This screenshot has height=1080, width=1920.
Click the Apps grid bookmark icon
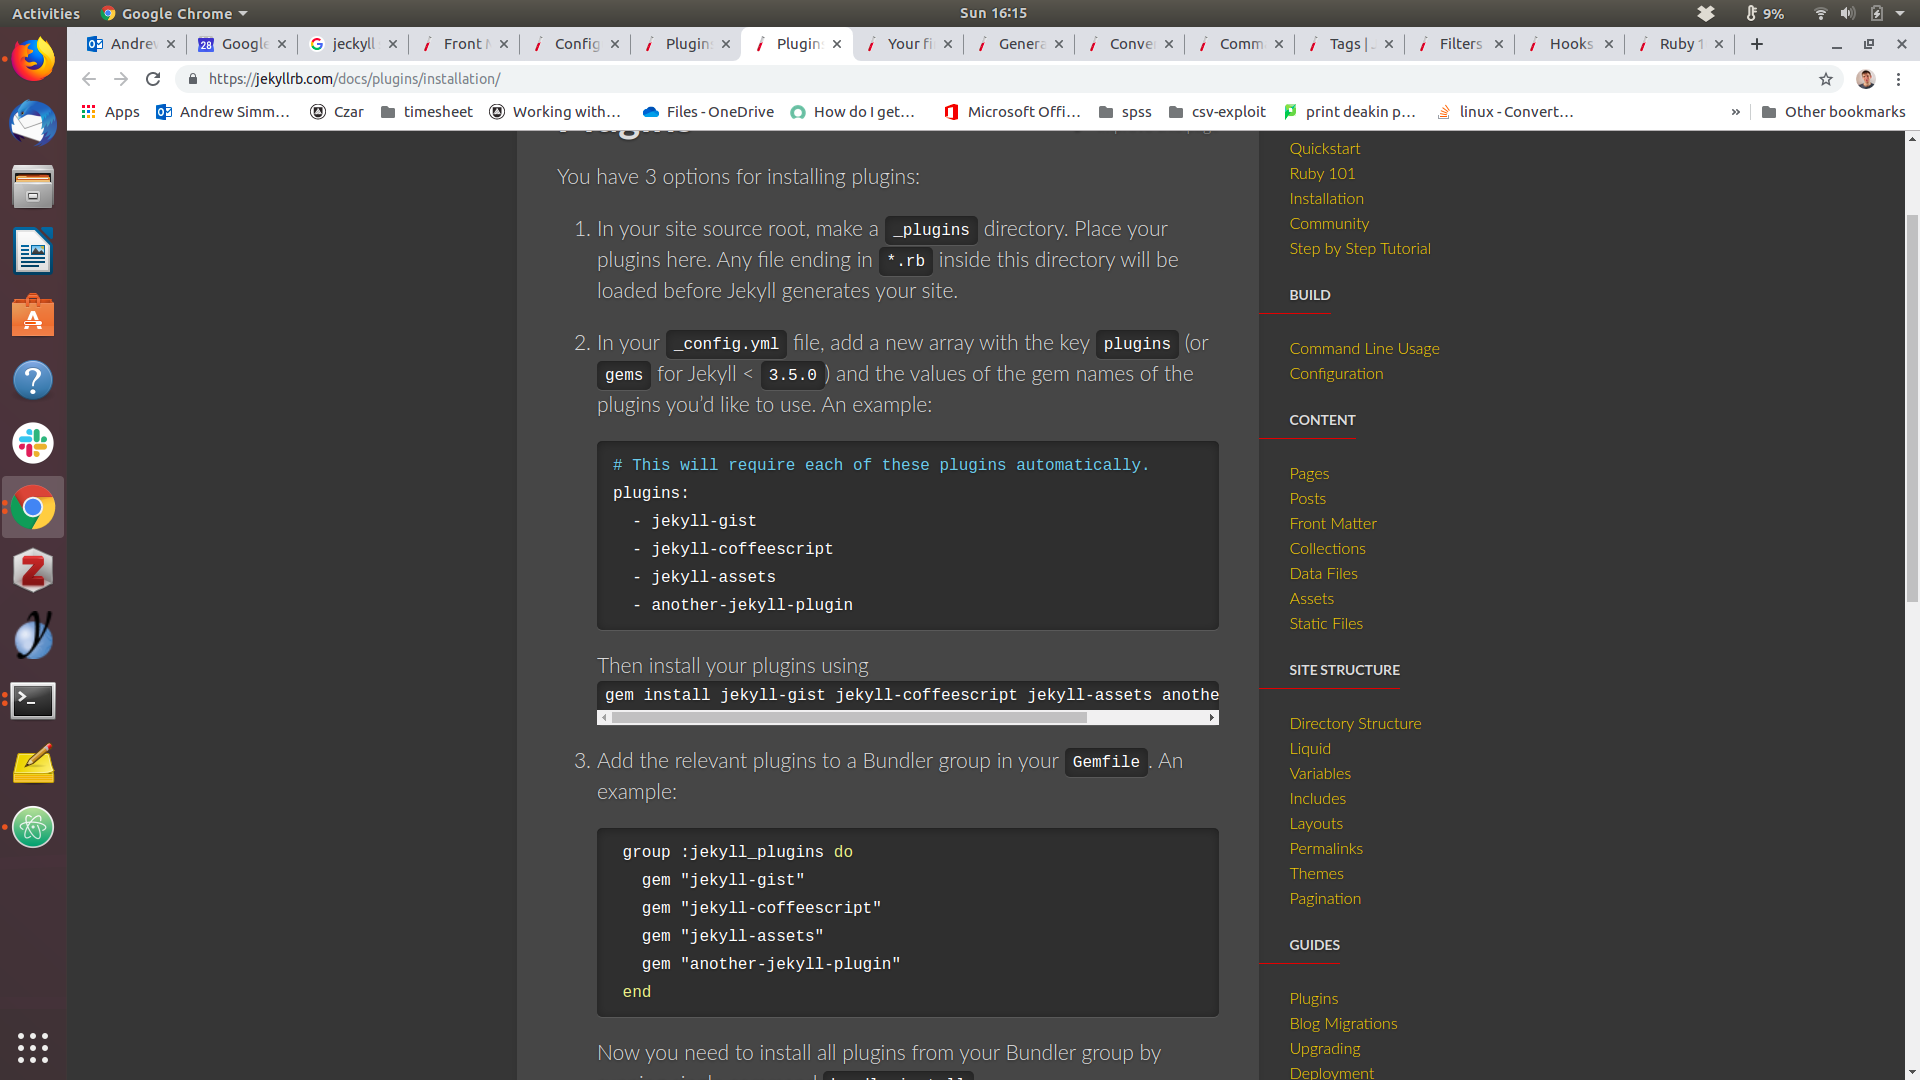tap(89, 112)
